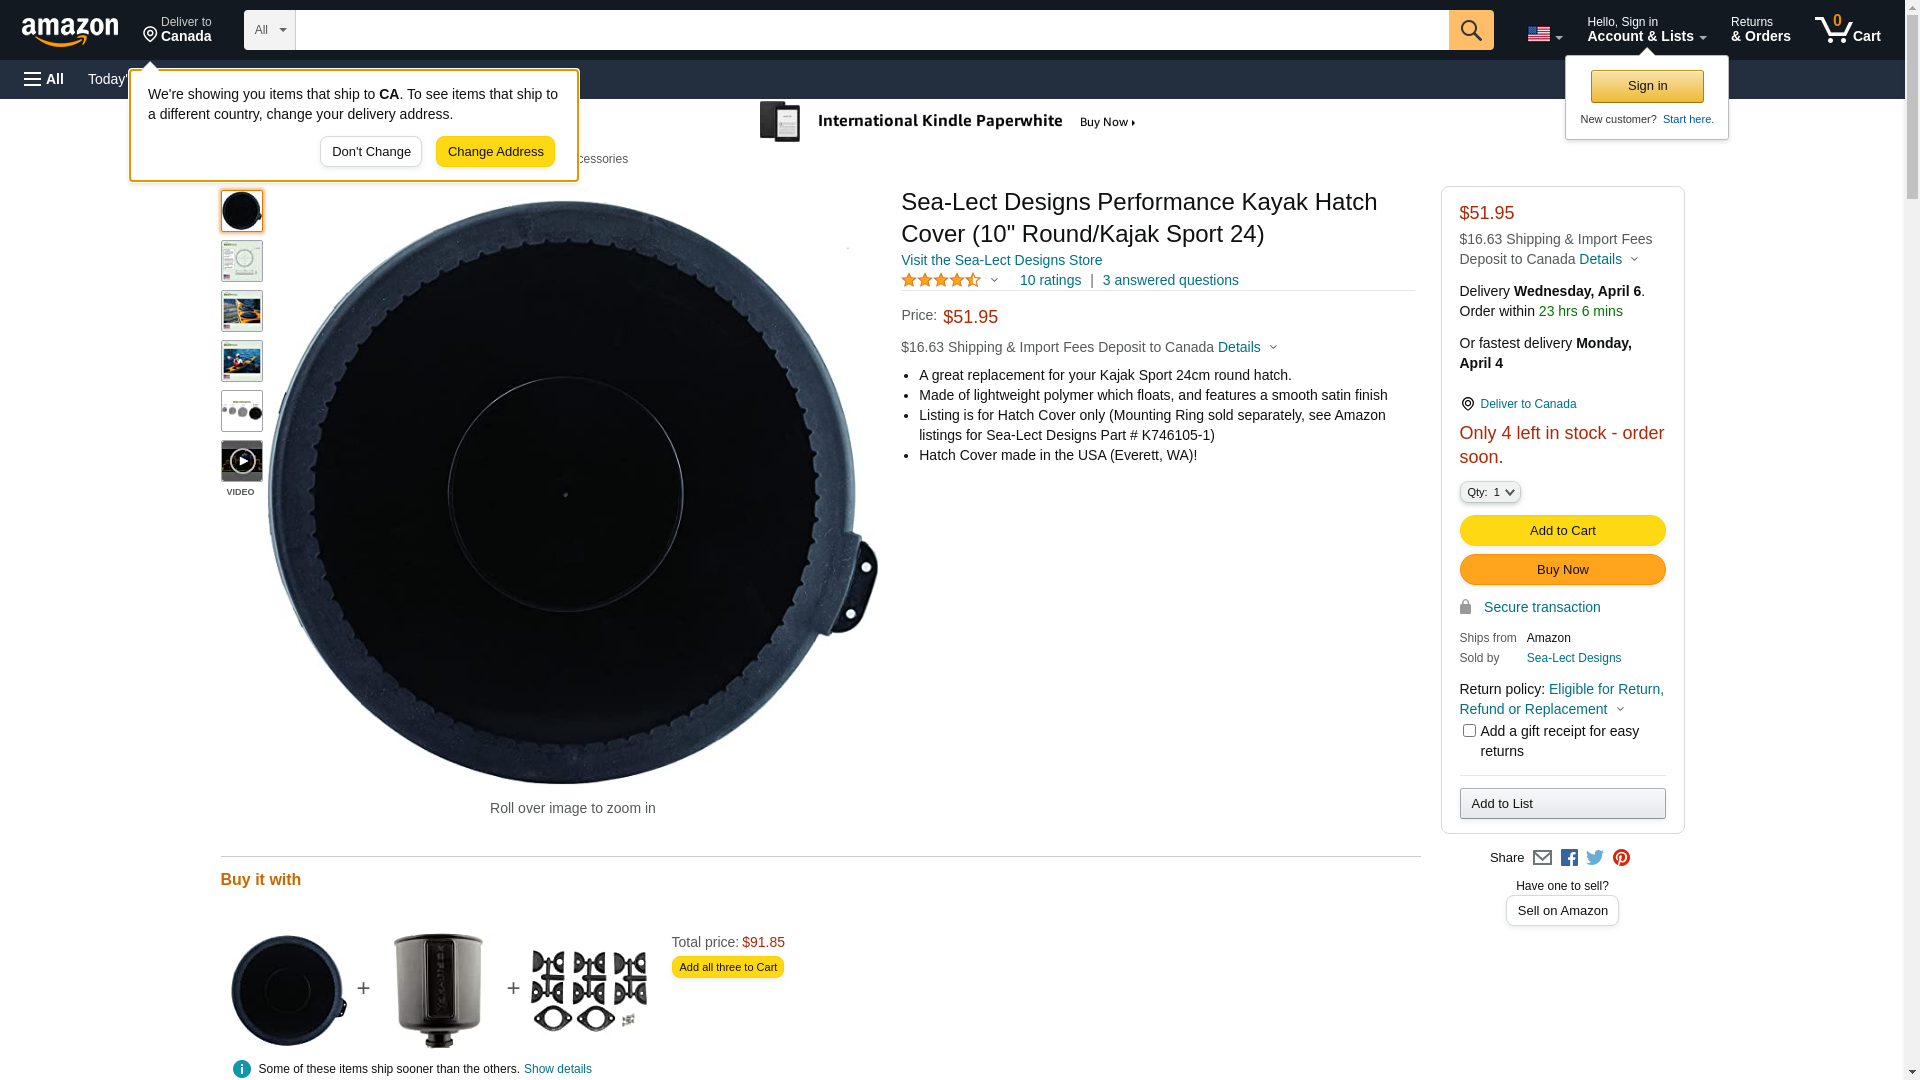Expand the All search category dropdown
The height and width of the screenshot is (1080, 1920).
pos(270,30)
